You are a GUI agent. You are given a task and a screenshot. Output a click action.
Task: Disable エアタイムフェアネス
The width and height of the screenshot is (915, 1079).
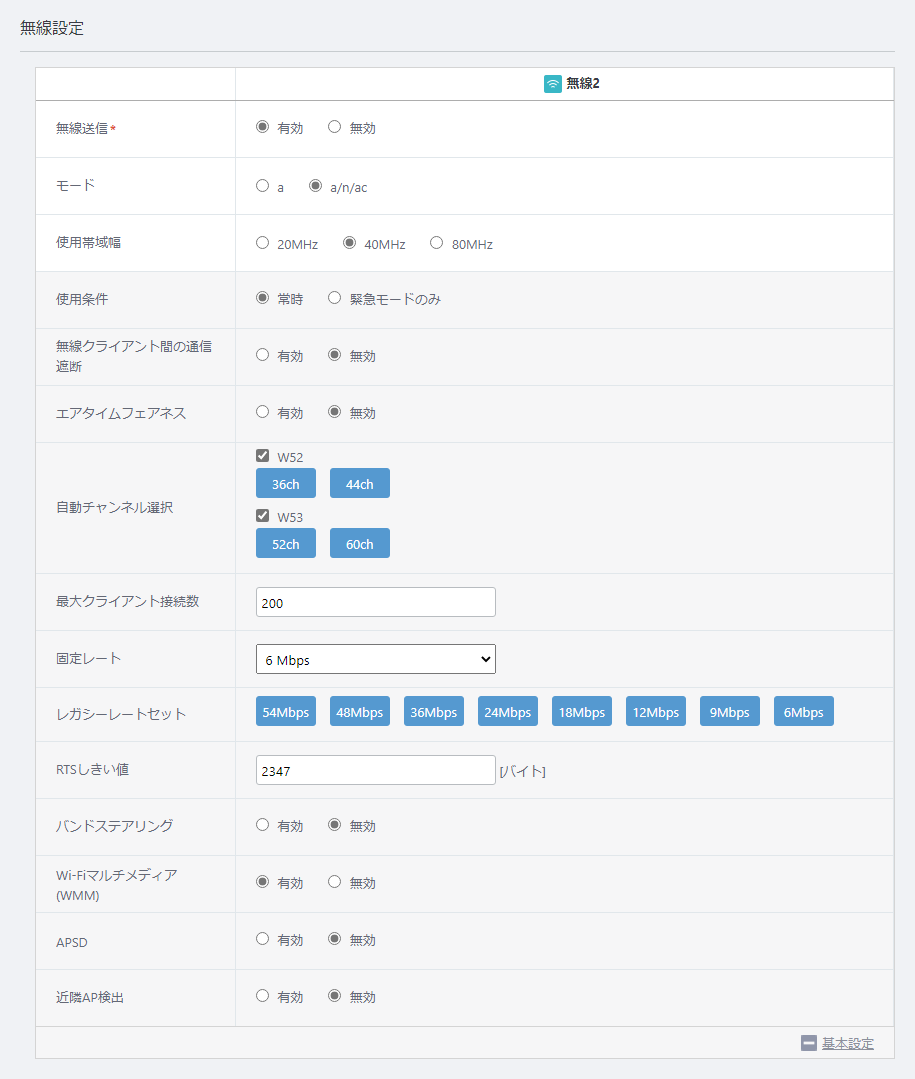click(x=334, y=412)
